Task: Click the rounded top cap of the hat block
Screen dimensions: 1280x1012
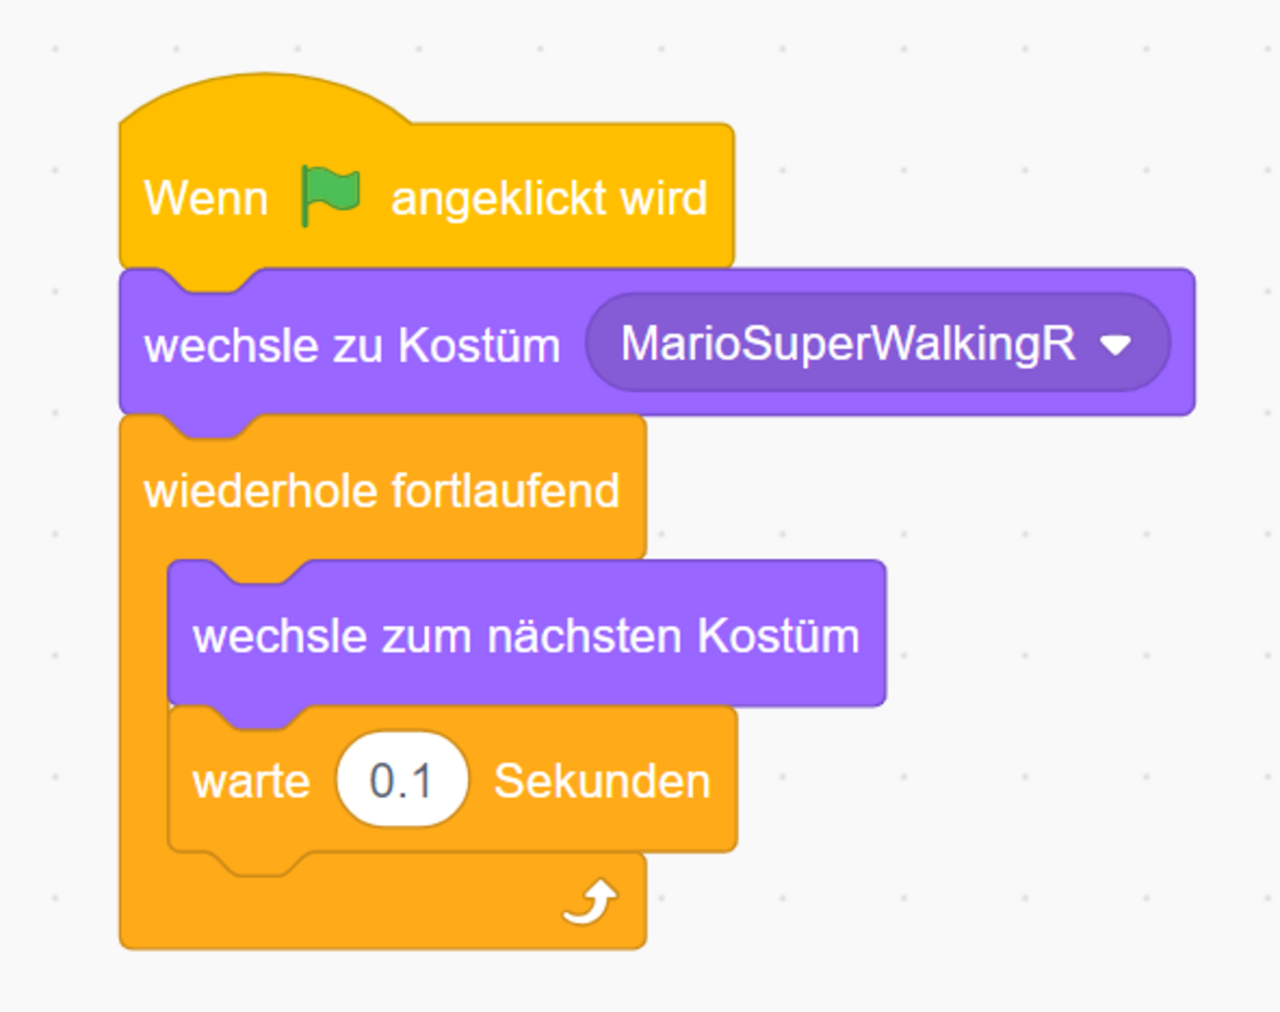Action: (x=265, y=98)
